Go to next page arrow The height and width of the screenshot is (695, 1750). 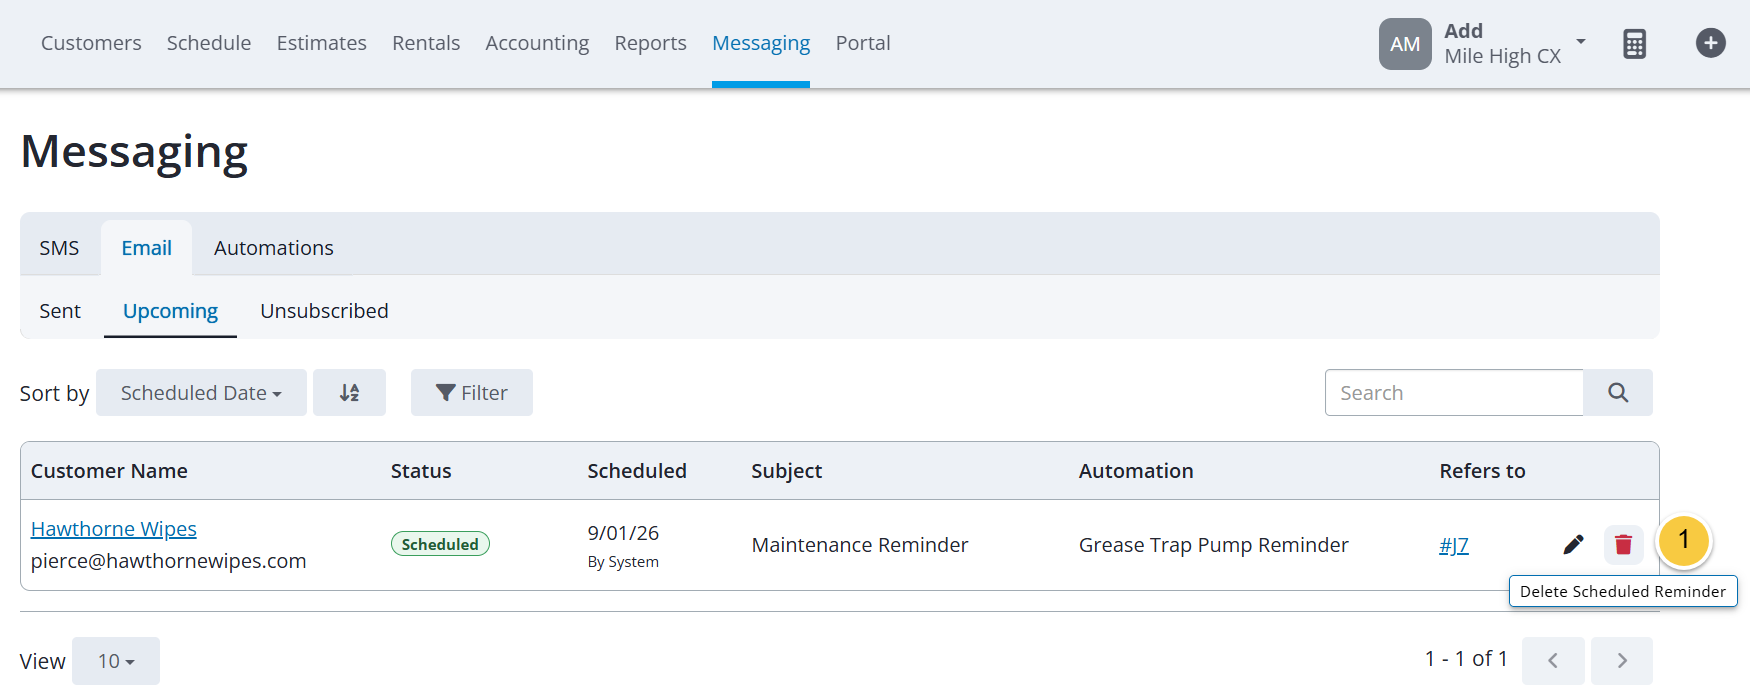pyautogui.click(x=1622, y=661)
